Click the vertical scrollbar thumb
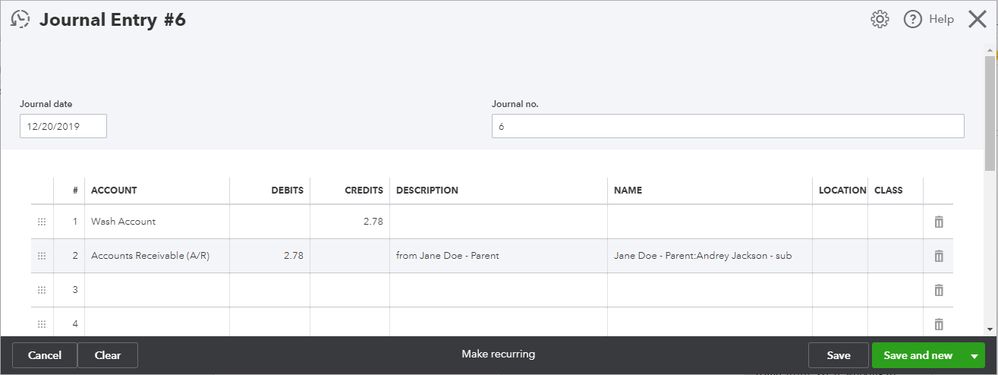Viewport: 998px width, 375px height. click(x=990, y=113)
